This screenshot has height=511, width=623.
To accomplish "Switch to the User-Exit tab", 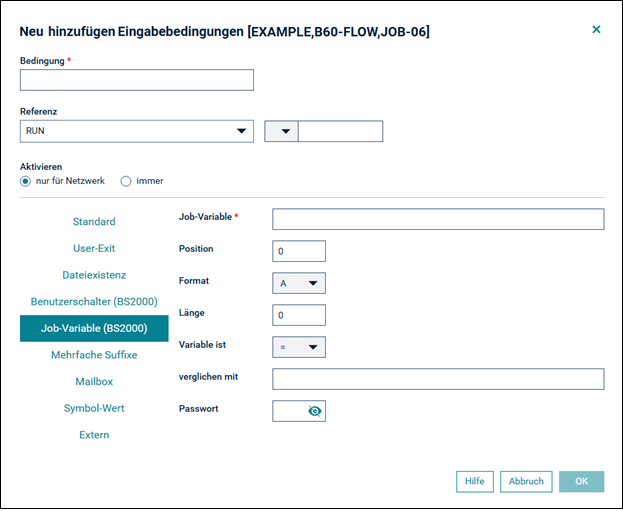I will 94,248.
